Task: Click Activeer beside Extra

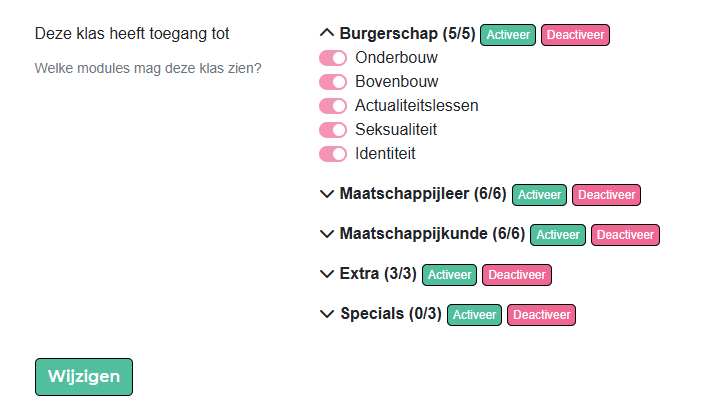Action: click(450, 275)
